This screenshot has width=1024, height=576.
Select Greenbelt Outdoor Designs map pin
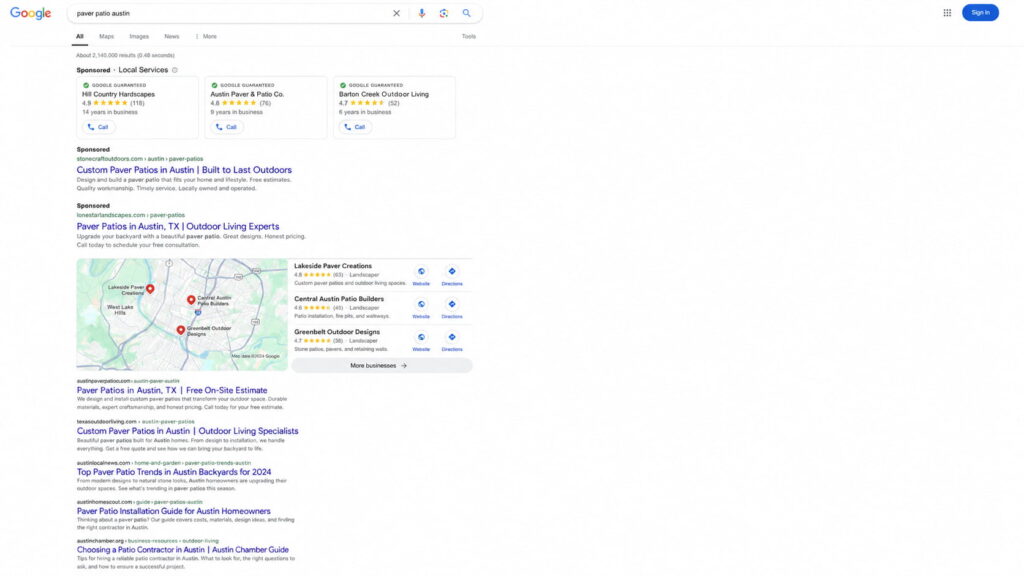[x=181, y=330]
